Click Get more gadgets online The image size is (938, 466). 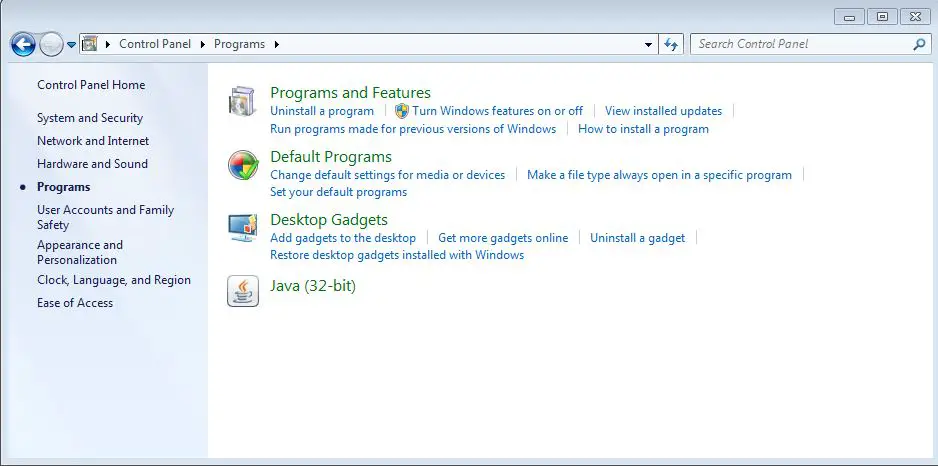(503, 237)
